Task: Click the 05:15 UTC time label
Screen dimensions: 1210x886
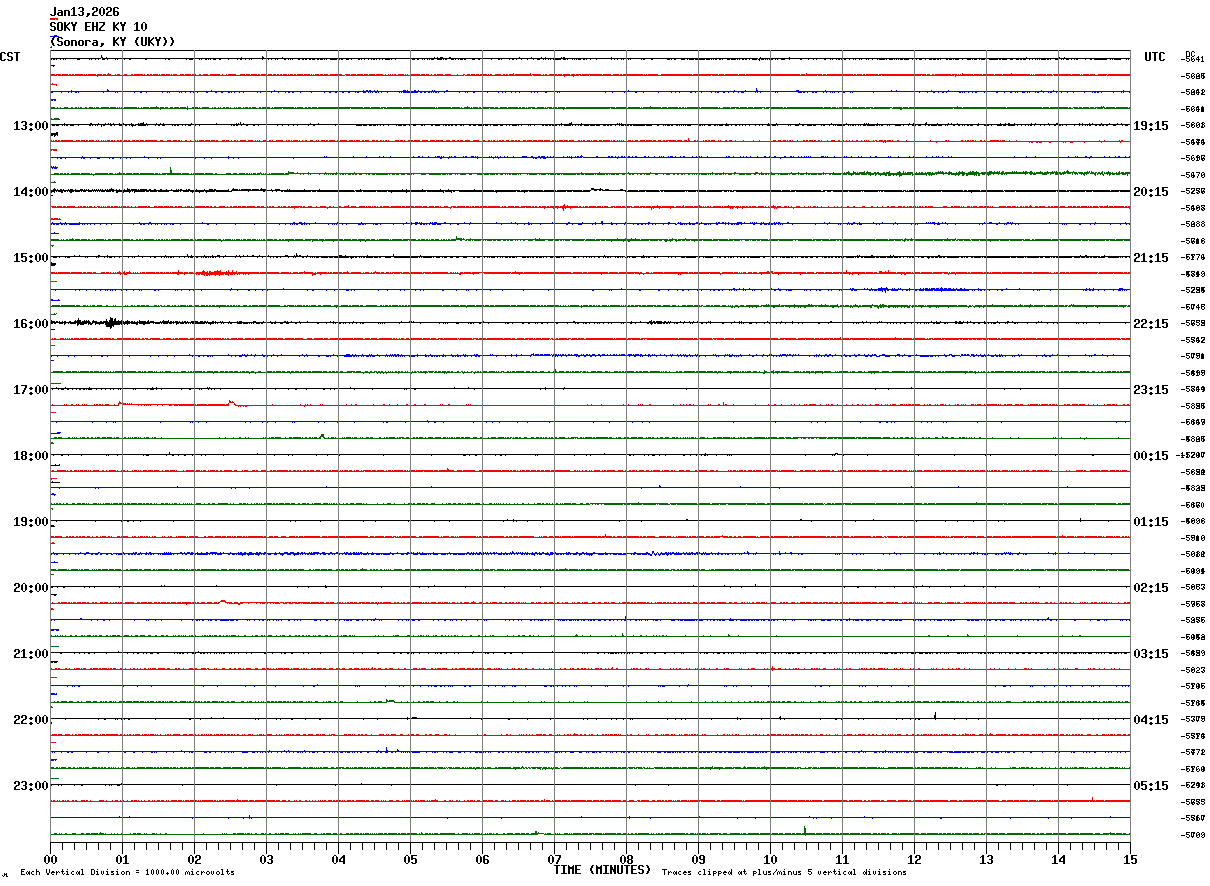Action: [1150, 786]
